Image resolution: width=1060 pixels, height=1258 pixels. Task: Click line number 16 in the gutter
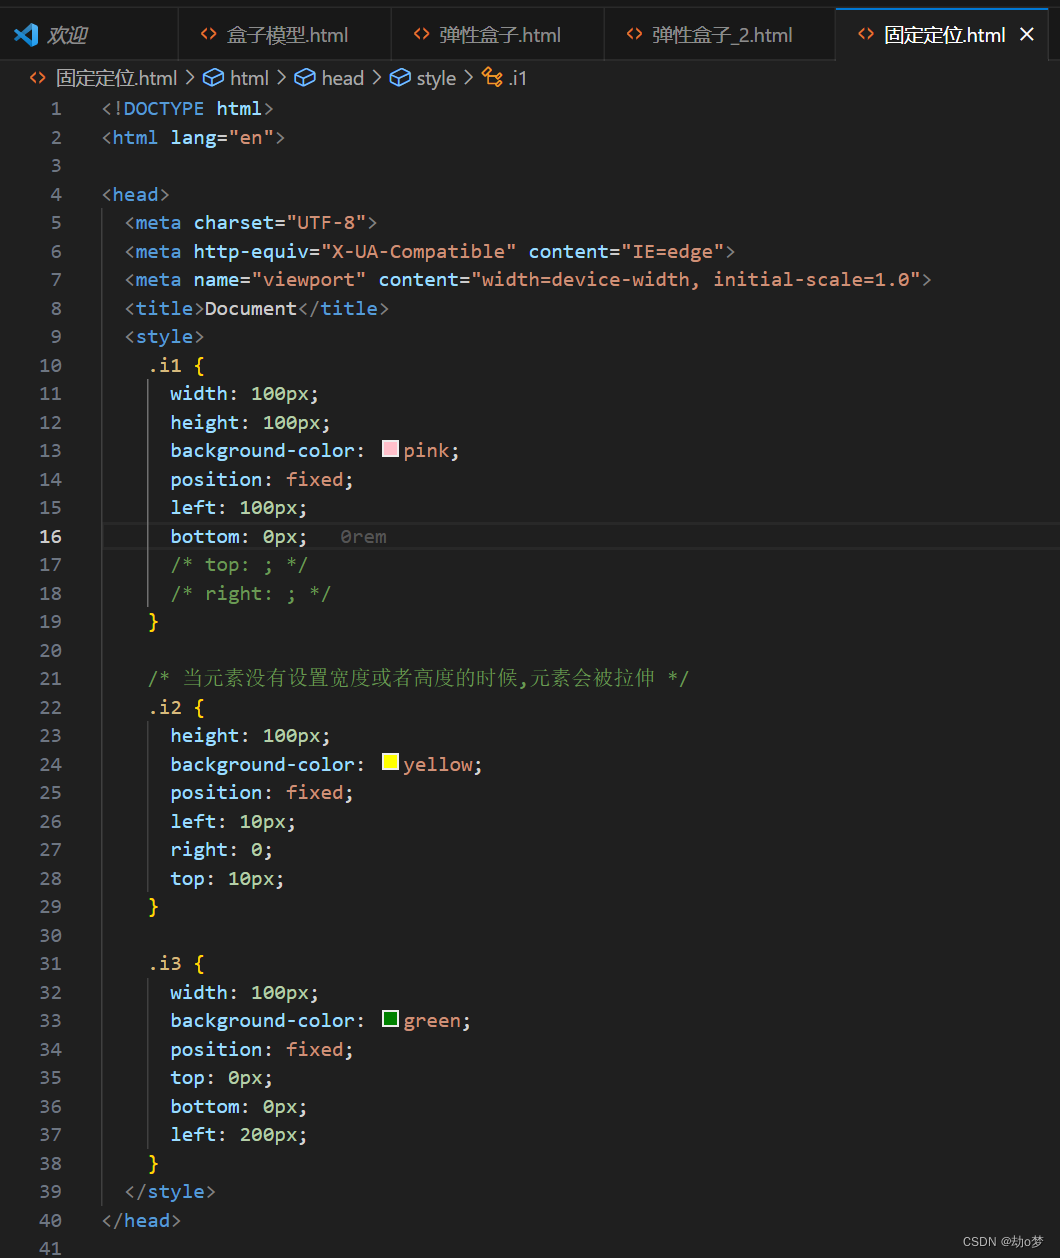[50, 536]
